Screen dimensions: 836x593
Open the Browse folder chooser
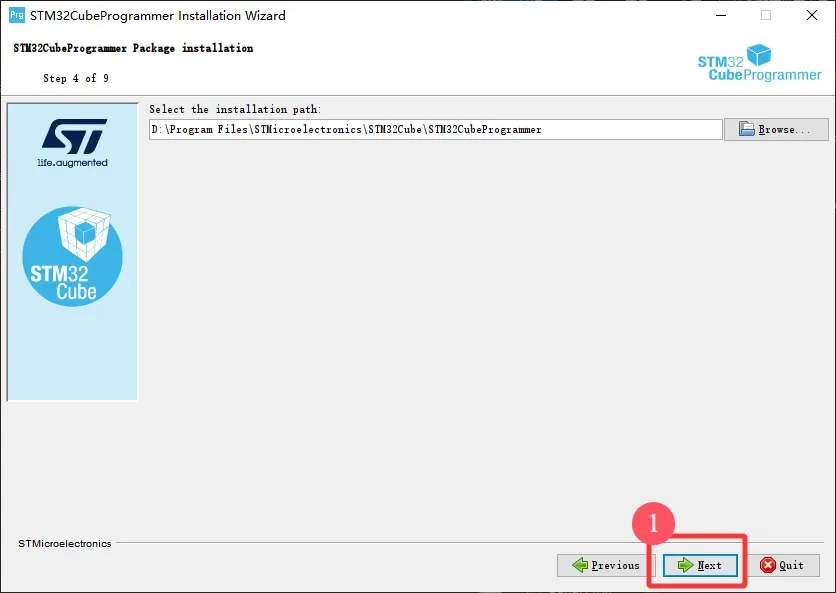776,129
